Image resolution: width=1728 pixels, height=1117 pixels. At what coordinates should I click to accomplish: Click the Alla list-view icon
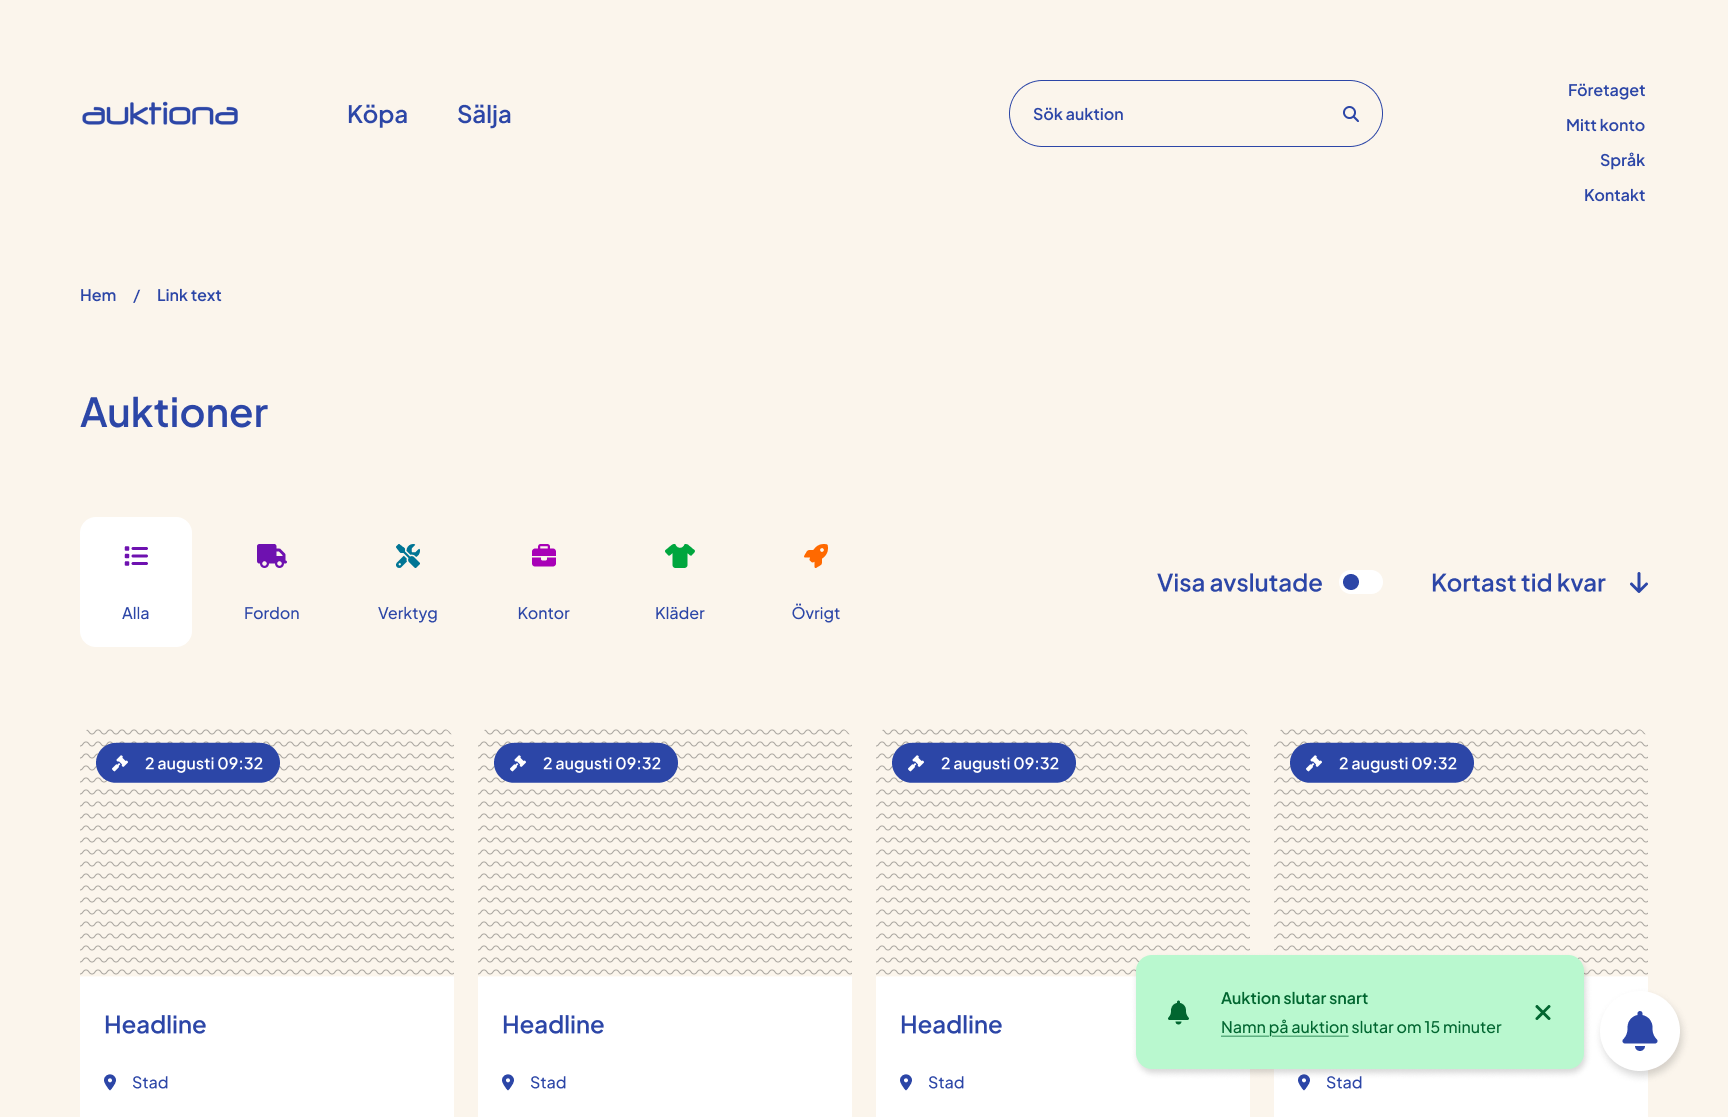[x=135, y=556]
